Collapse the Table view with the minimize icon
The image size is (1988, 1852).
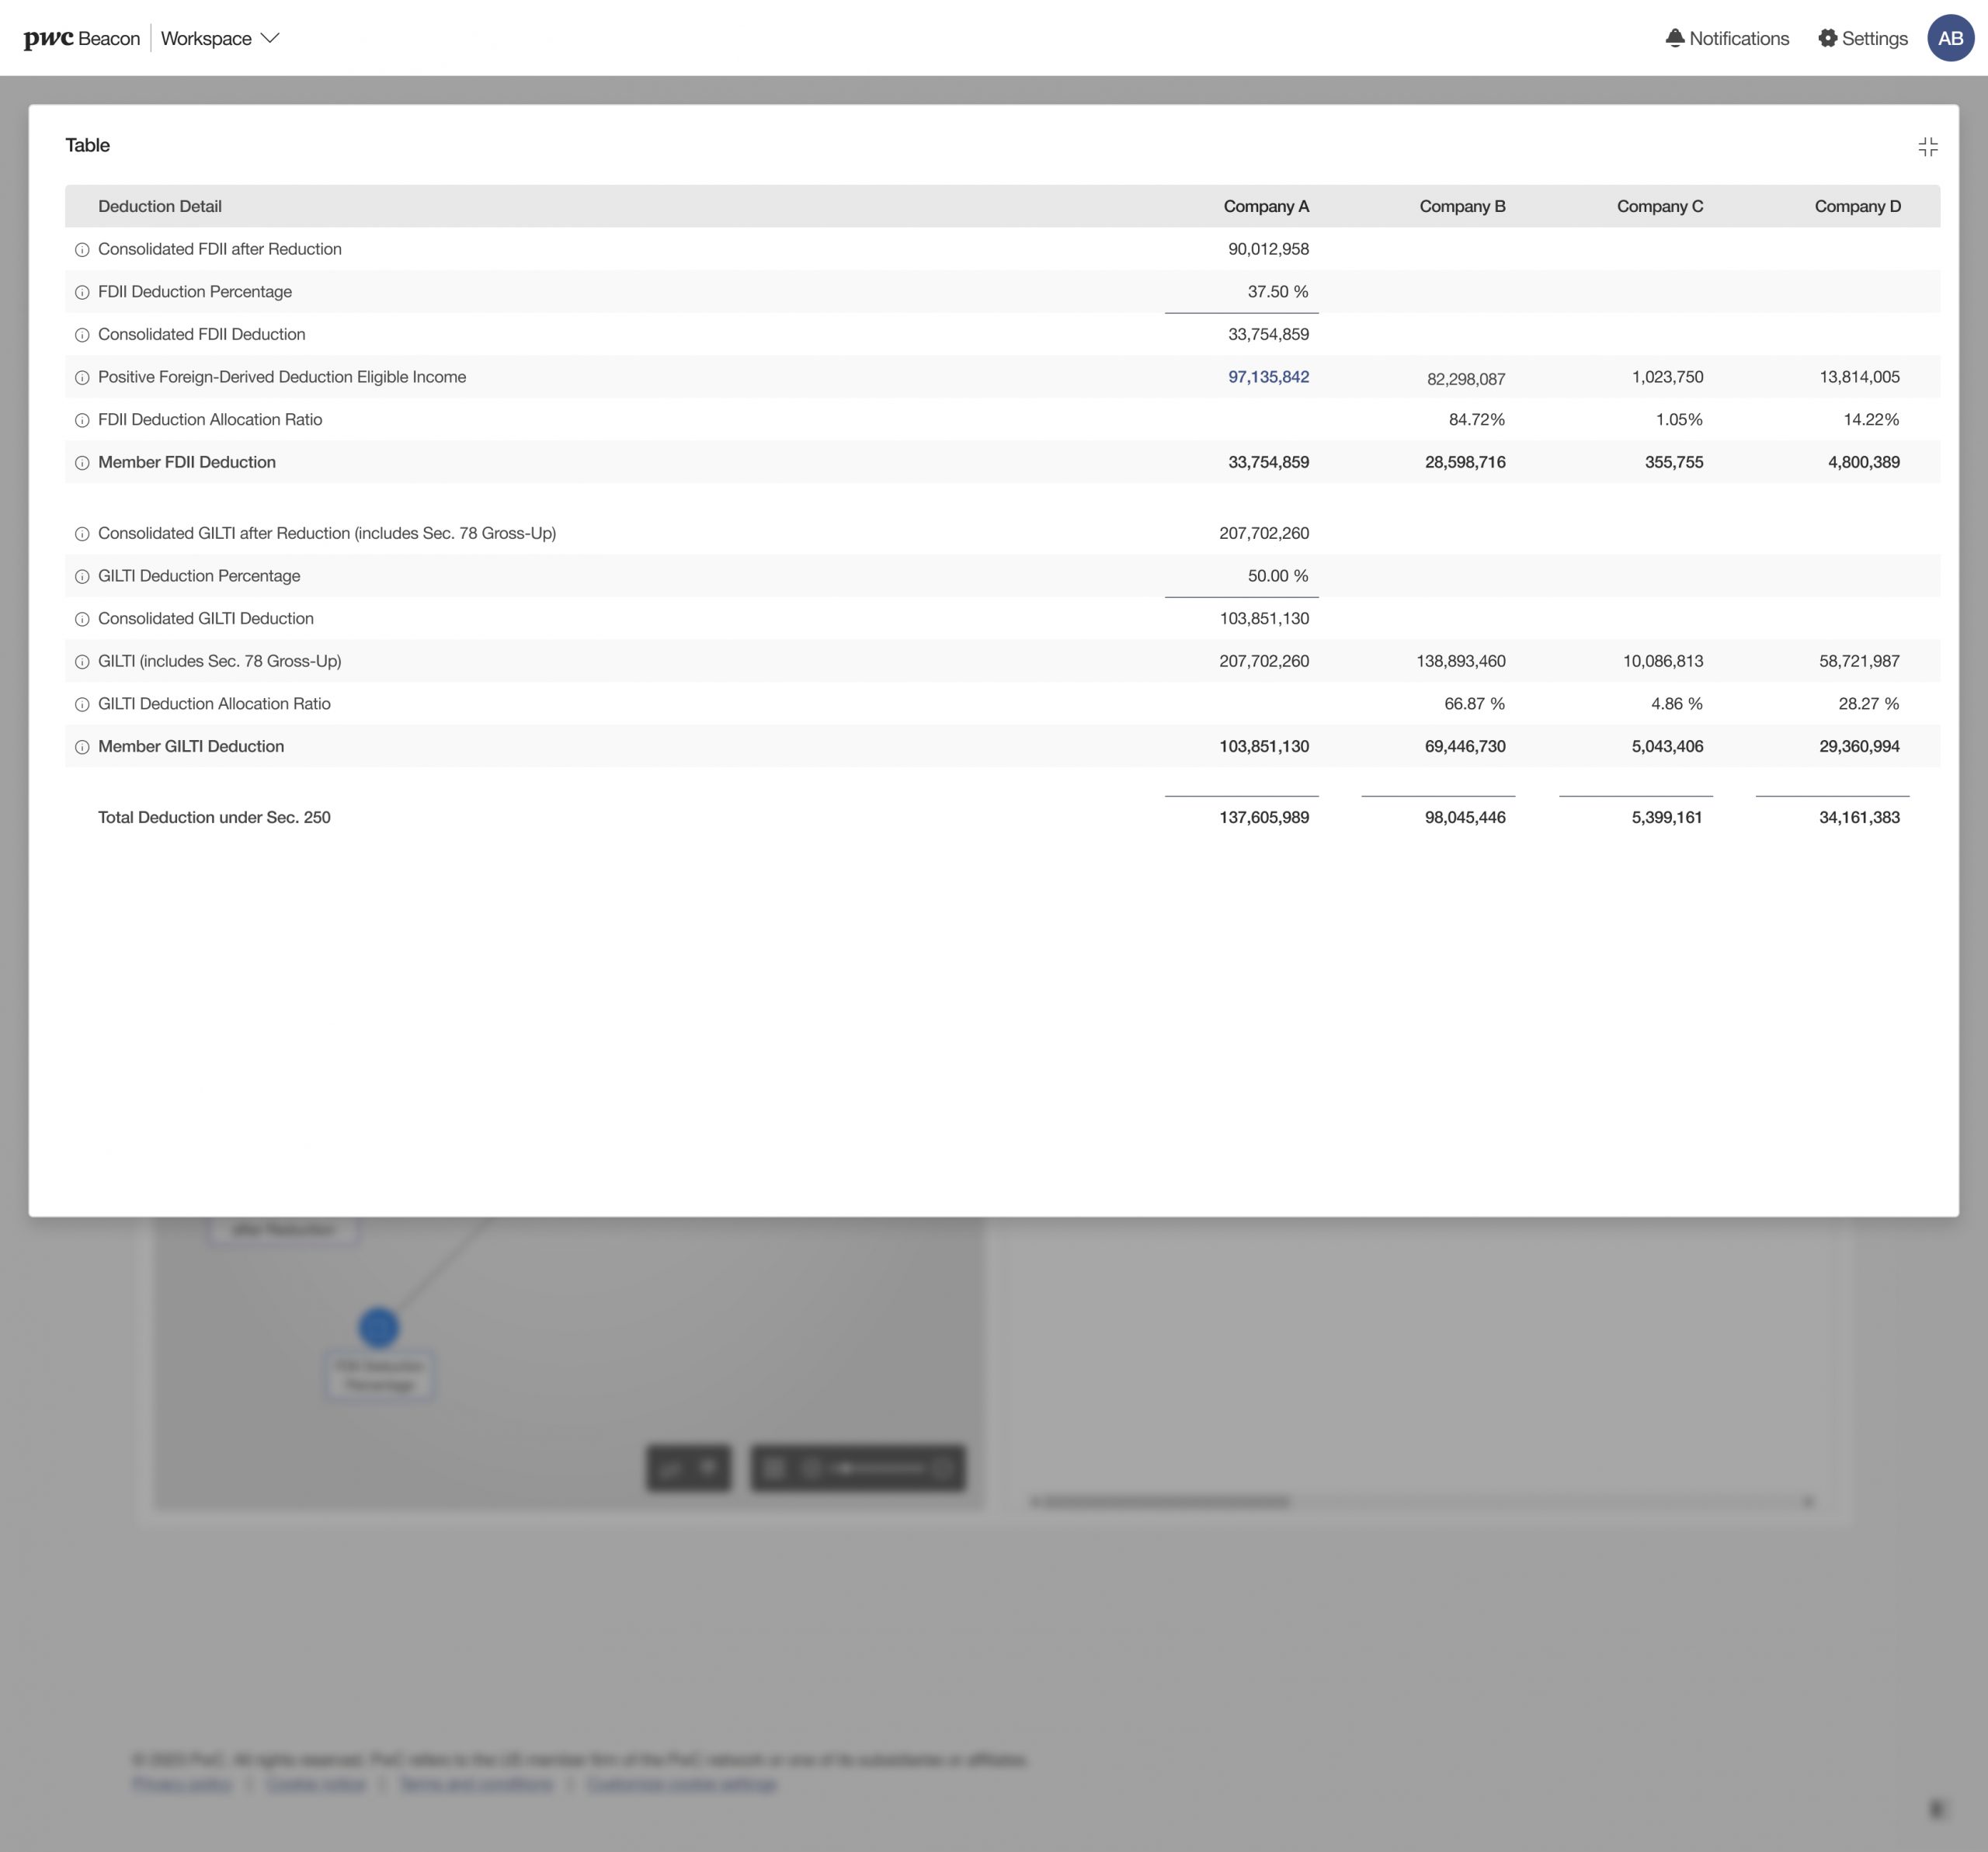tap(1928, 147)
